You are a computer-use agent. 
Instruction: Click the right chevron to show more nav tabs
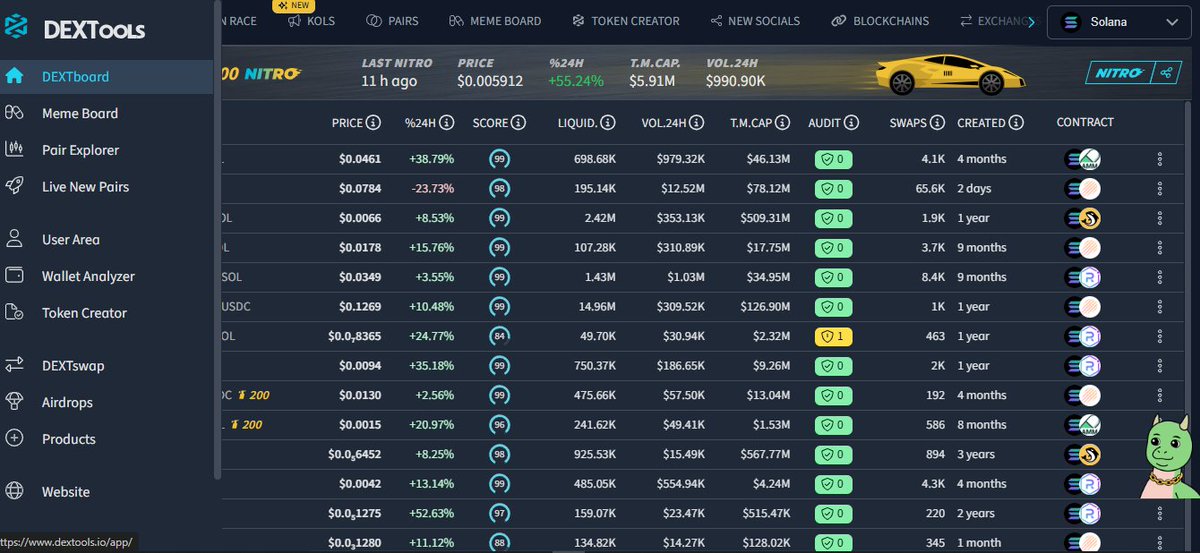[x=1030, y=22]
